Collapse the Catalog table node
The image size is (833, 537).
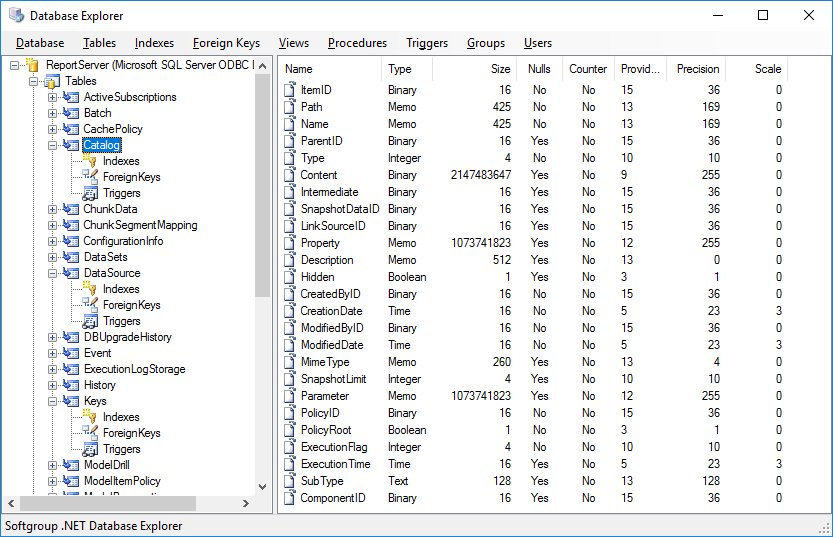[x=52, y=145]
